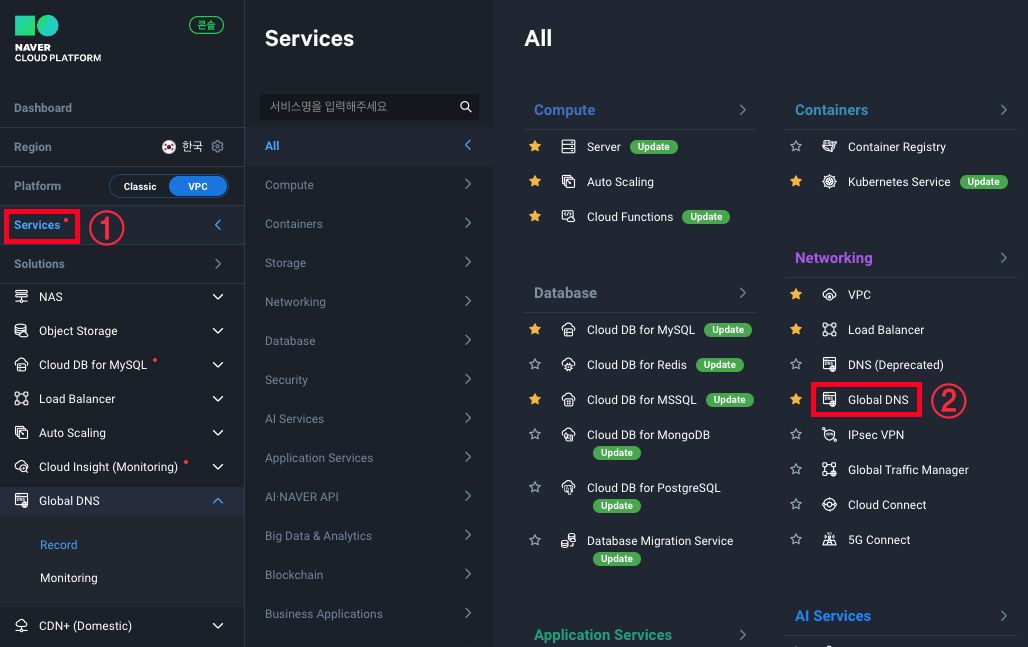Click the 5G Connect icon
This screenshot has height=647, width=1028.
(829, 539)
